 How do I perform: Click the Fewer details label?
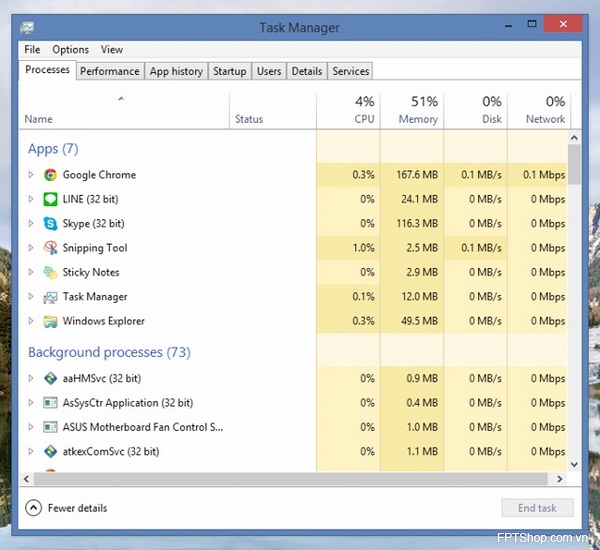tap(77, 508)
